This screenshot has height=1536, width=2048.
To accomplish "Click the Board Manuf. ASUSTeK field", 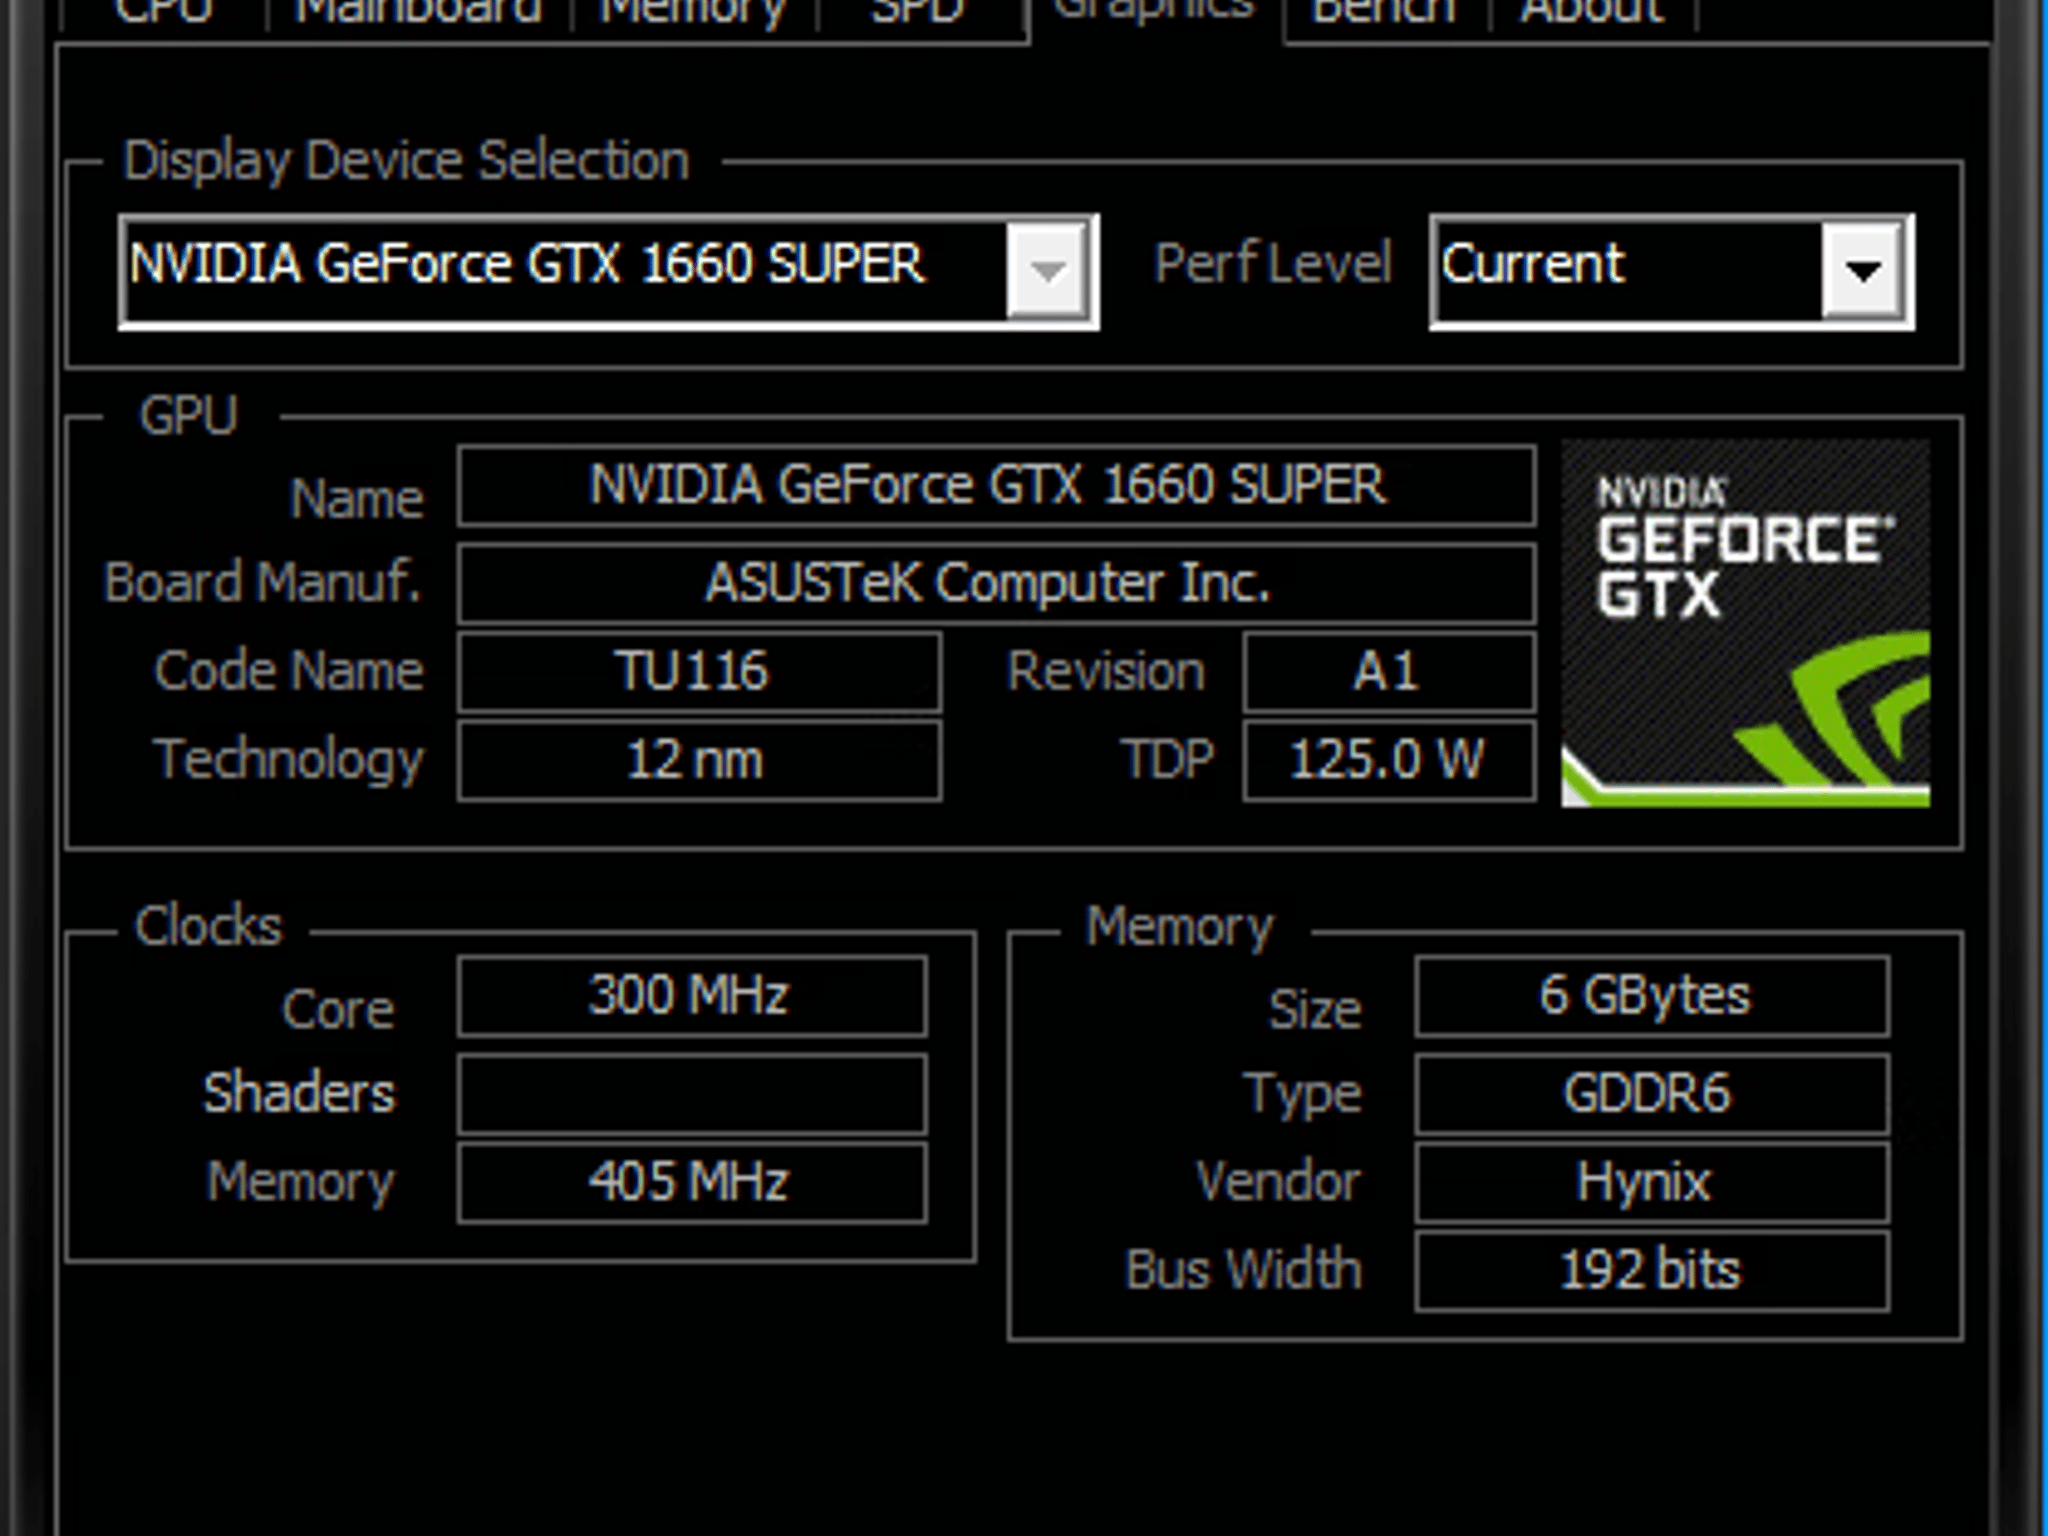I will [x=996, y=583].
